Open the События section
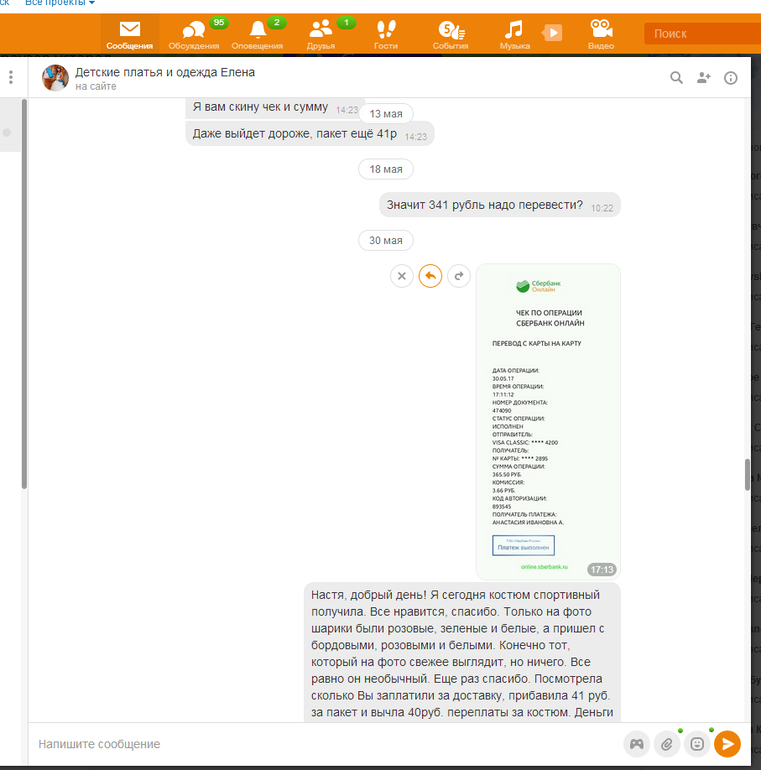This screenshot has height=770, width=761. 450,34
